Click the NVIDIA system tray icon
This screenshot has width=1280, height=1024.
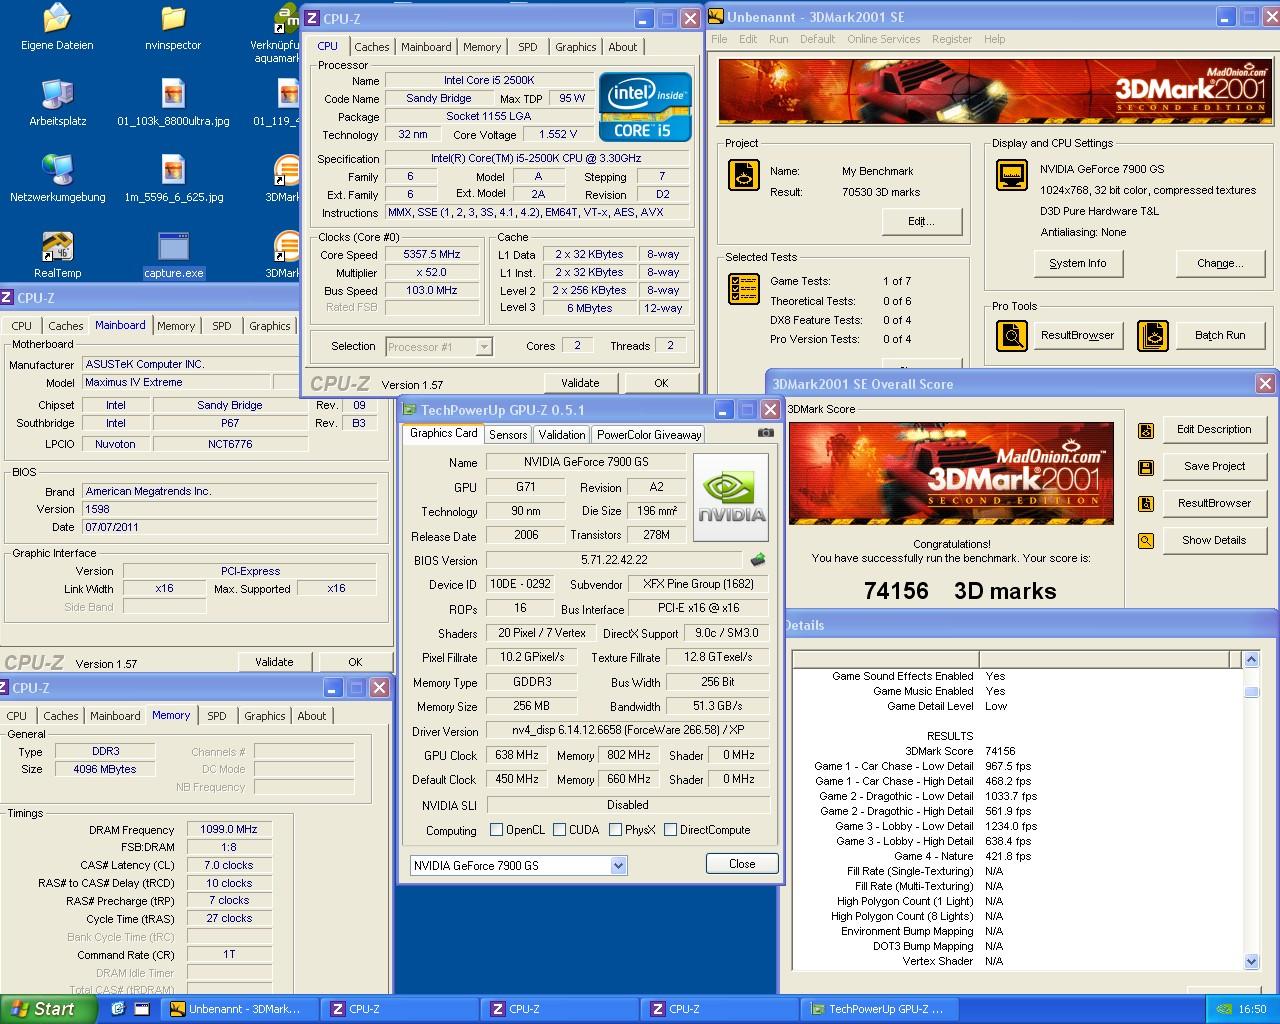[1224, 1010]
